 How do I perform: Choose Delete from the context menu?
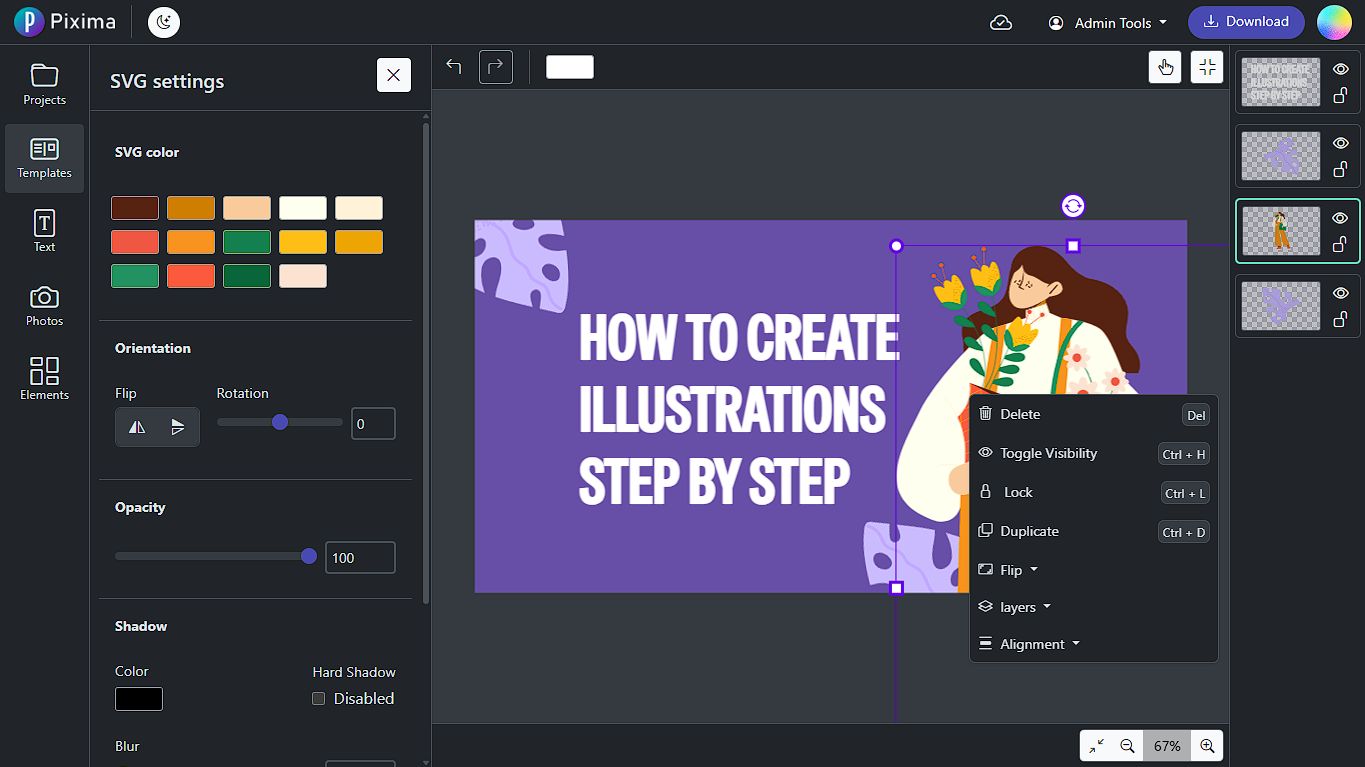point(1020,414)
